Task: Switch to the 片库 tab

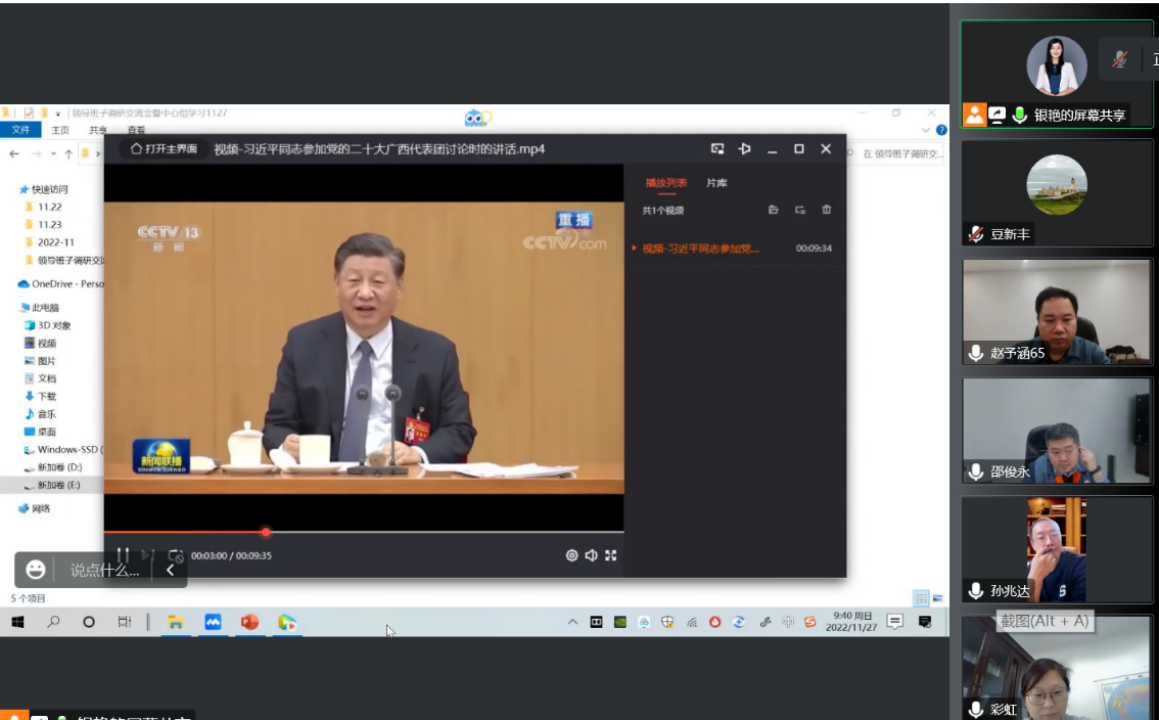Action: coord(716,183)
